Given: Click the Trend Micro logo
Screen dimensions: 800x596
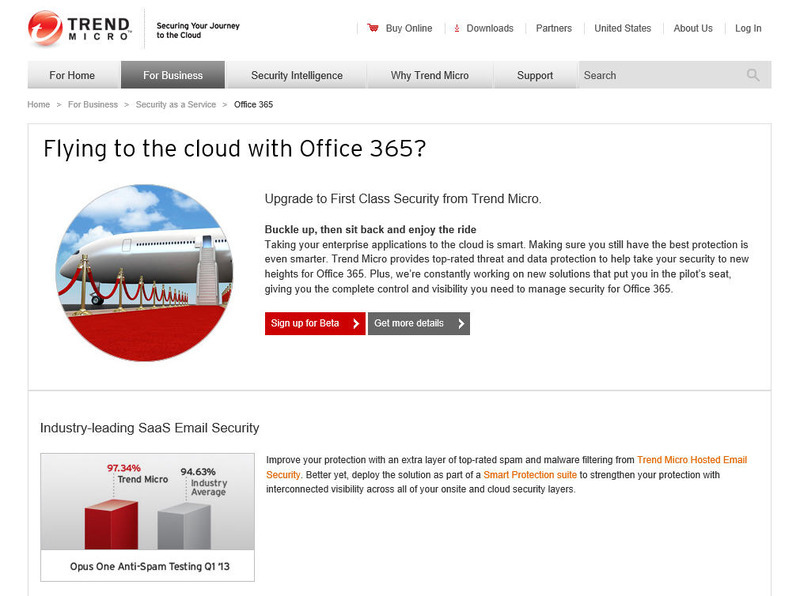Looking at the screenshot, I should [80, 28].
